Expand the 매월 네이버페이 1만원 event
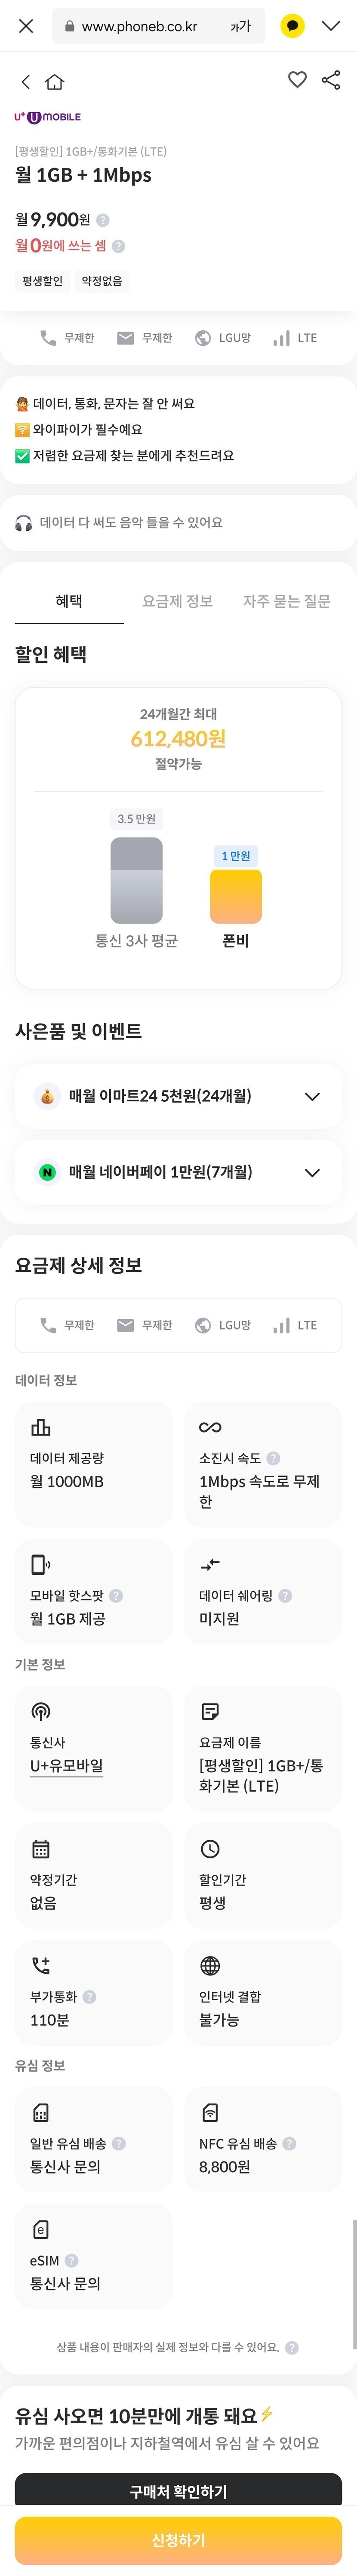357x2576 pixels. click(311, 1172)
